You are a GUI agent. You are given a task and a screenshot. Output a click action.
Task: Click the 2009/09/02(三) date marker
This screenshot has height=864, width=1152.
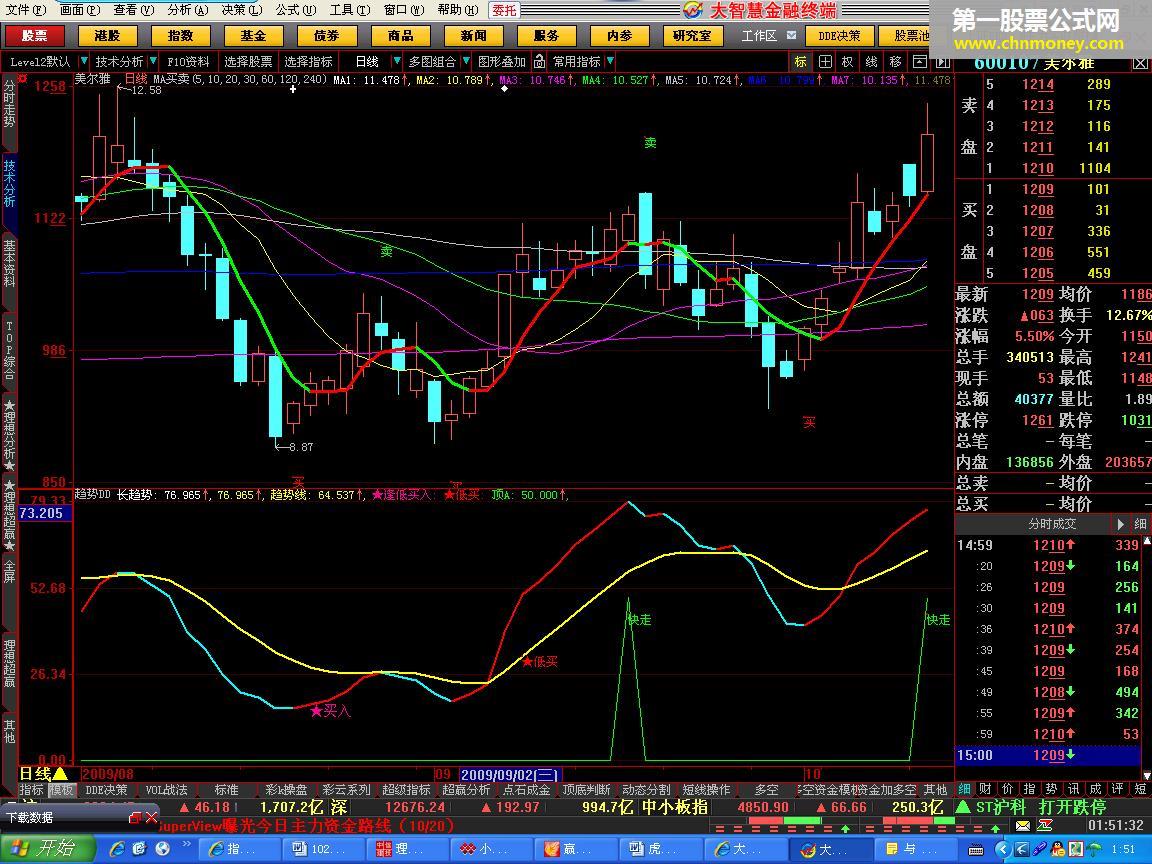[509, 774]
